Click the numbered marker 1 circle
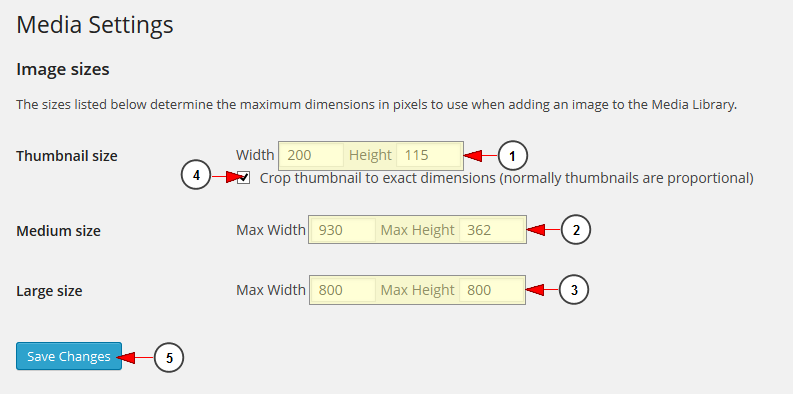The width and height of the screenshot is (793, 394). [513, 156]
